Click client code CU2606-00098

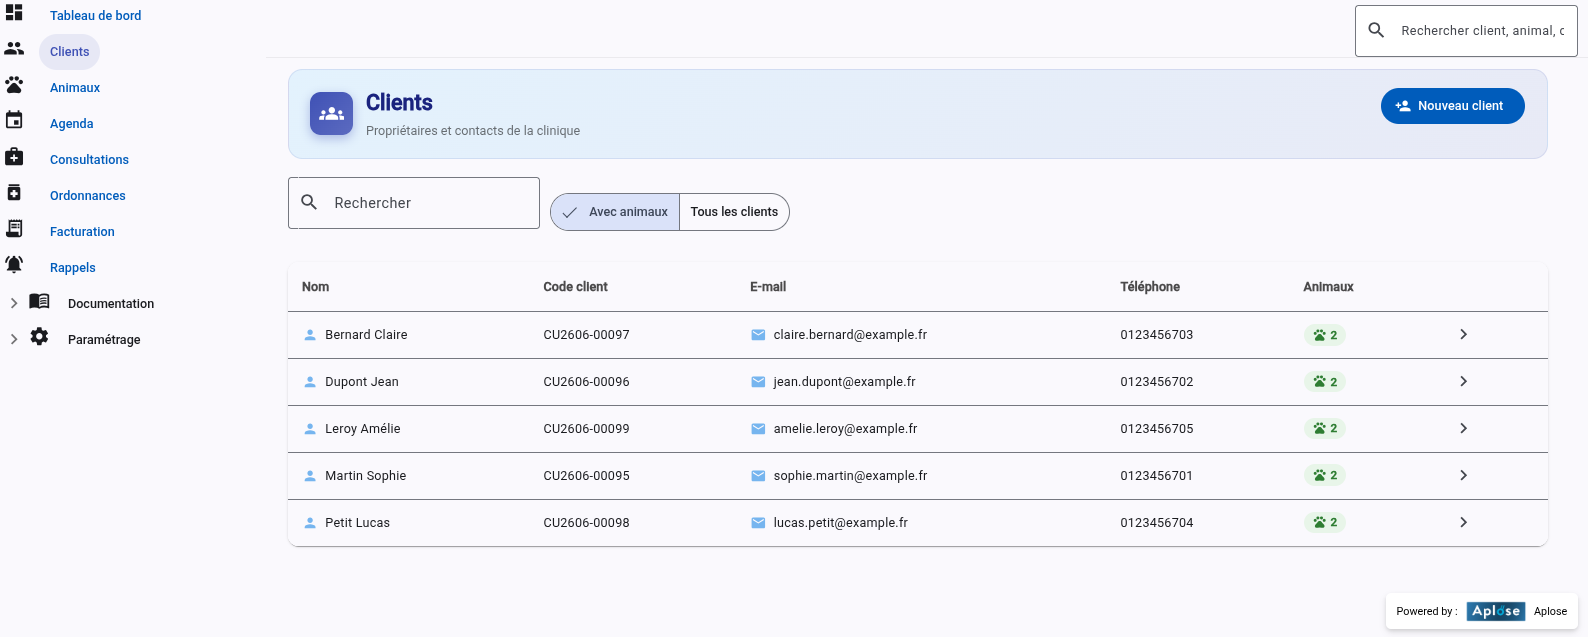pyautogui.click(x=586, y=523)
